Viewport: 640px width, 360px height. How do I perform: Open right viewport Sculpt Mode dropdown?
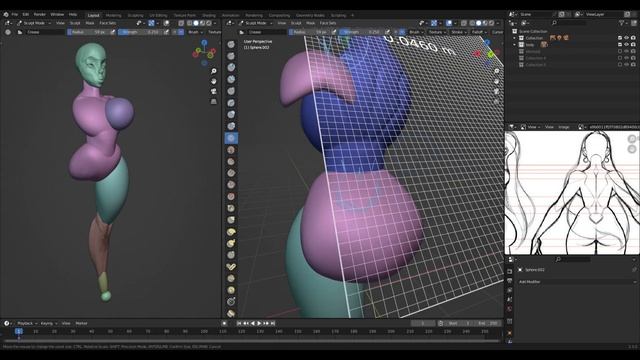tap(255, 23)
